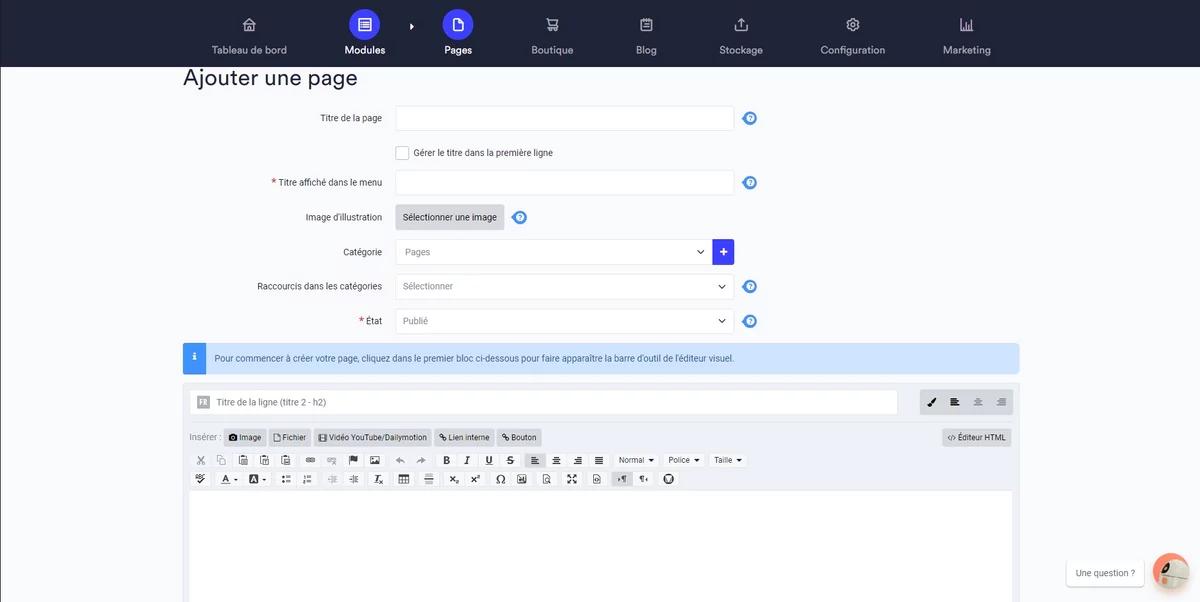Click the Paste icon
The image size is (1200, 602).
pos(243,460)
